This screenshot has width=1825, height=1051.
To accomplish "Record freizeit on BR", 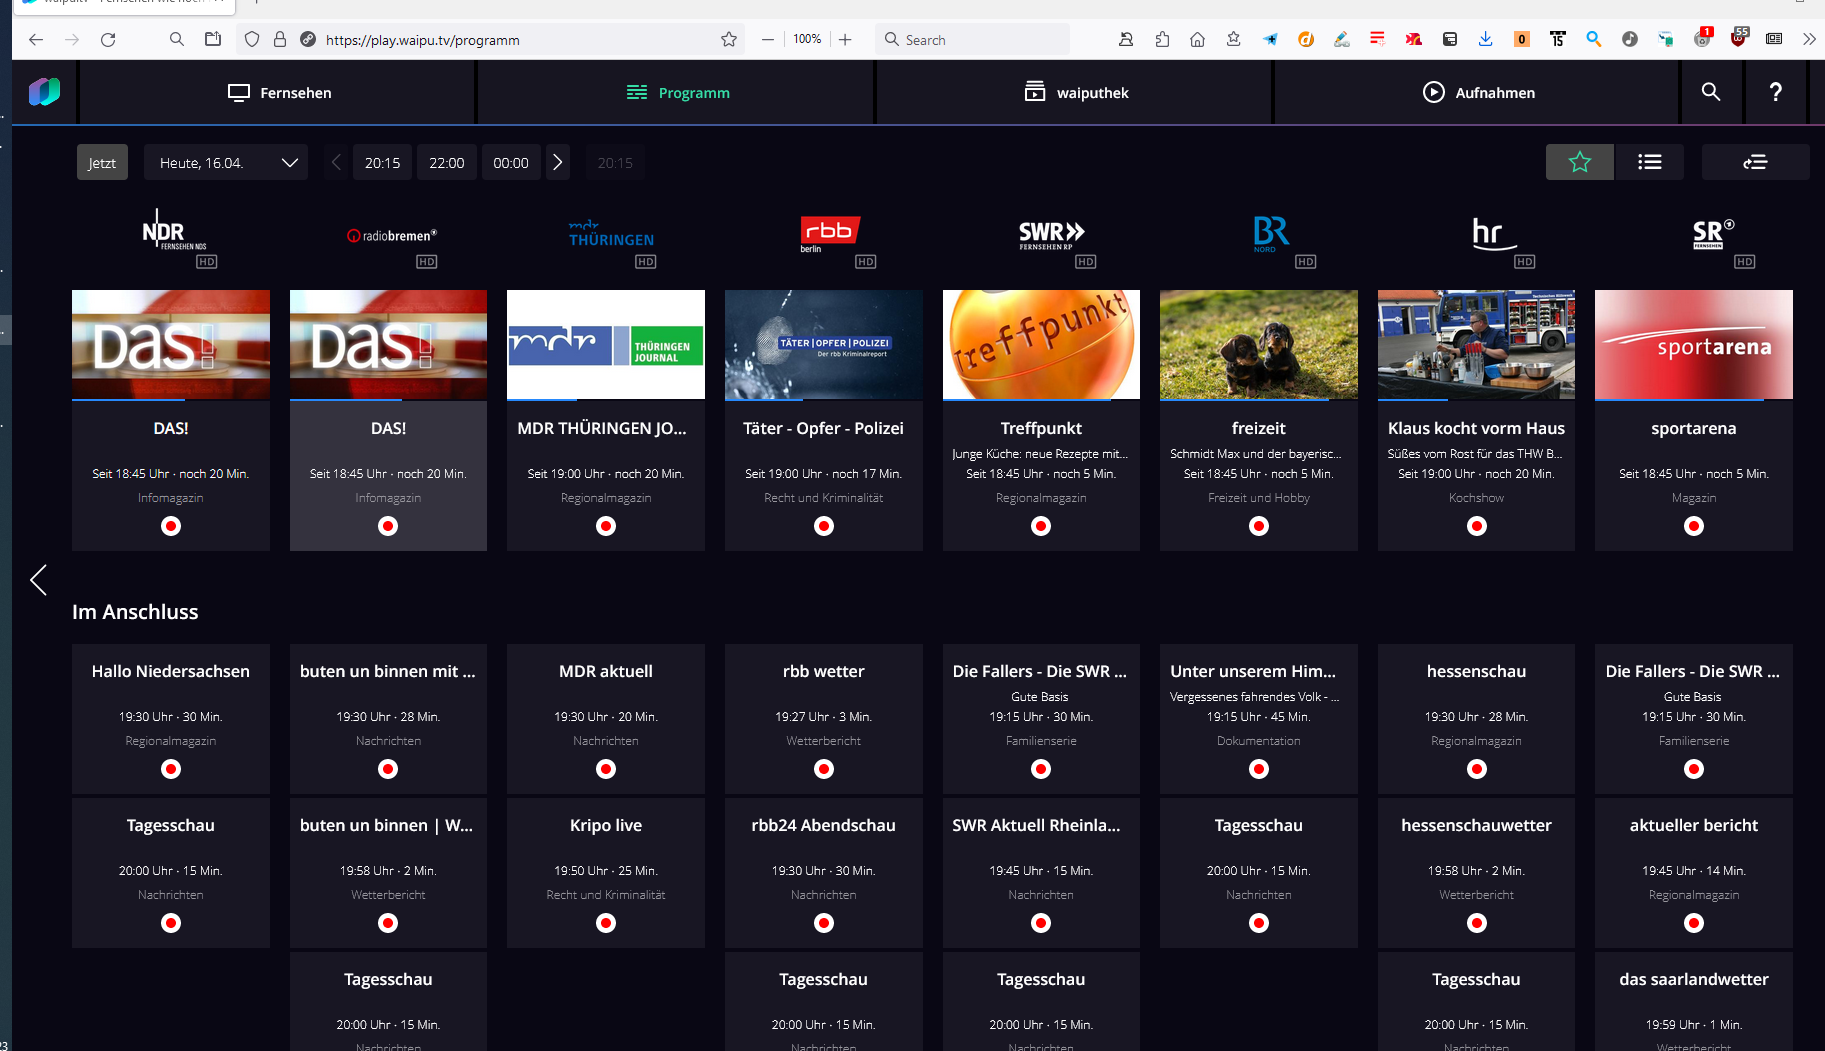I will (1259, 526).
